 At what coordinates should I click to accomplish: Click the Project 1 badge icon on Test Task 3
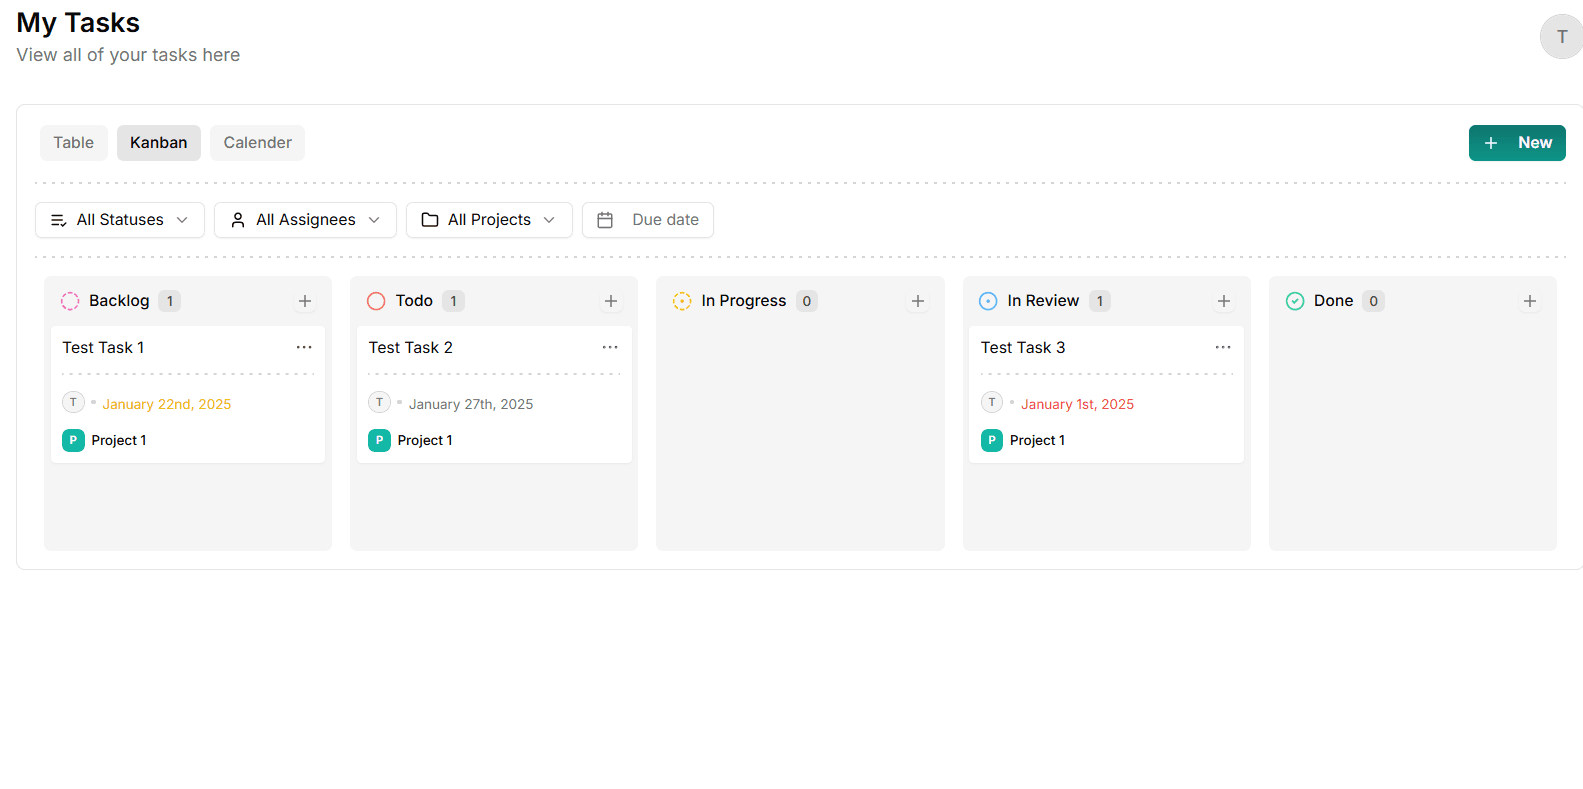[992, 440]
